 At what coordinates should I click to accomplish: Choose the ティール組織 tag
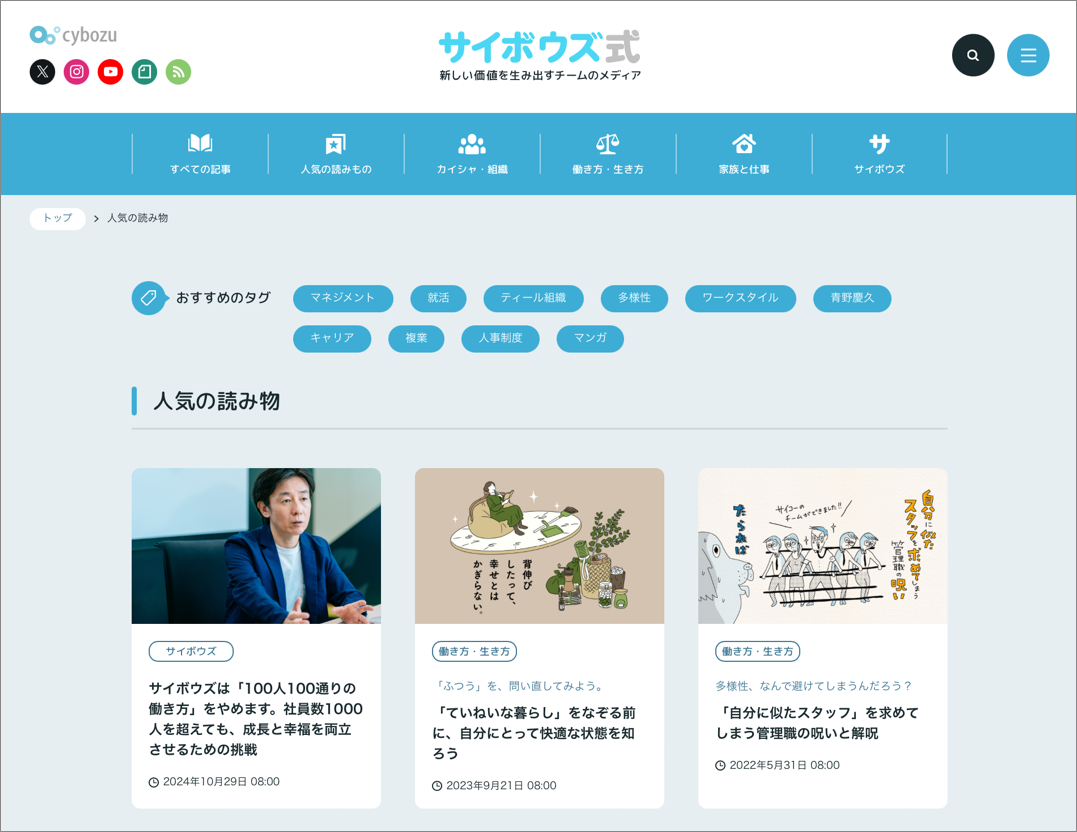(x=533, y=298)
